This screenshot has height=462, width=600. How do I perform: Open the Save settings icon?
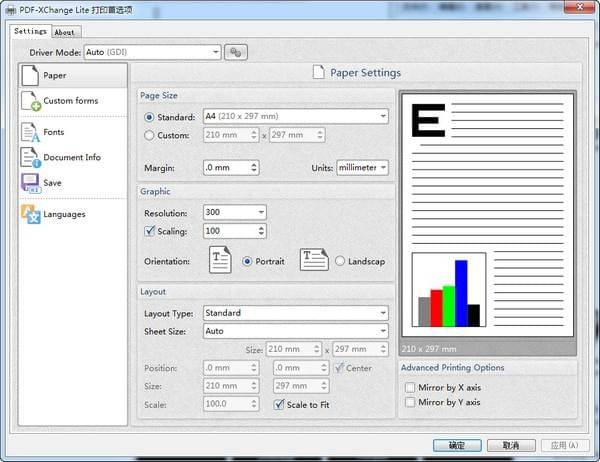pyautogui.click(x=30, y=183)
